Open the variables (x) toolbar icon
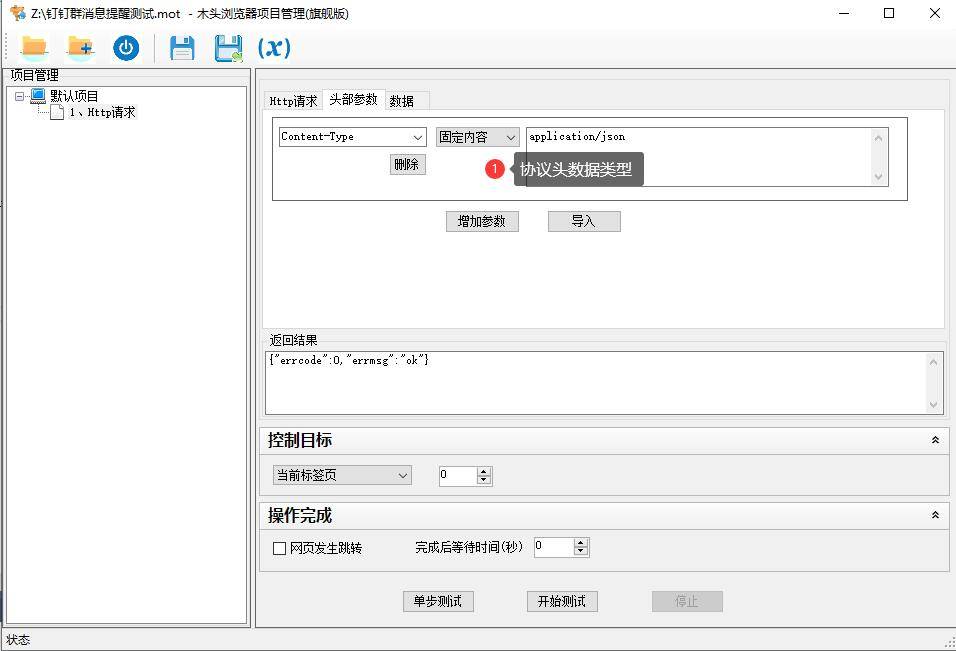This screenshot has height=651, width=956. 274,48
